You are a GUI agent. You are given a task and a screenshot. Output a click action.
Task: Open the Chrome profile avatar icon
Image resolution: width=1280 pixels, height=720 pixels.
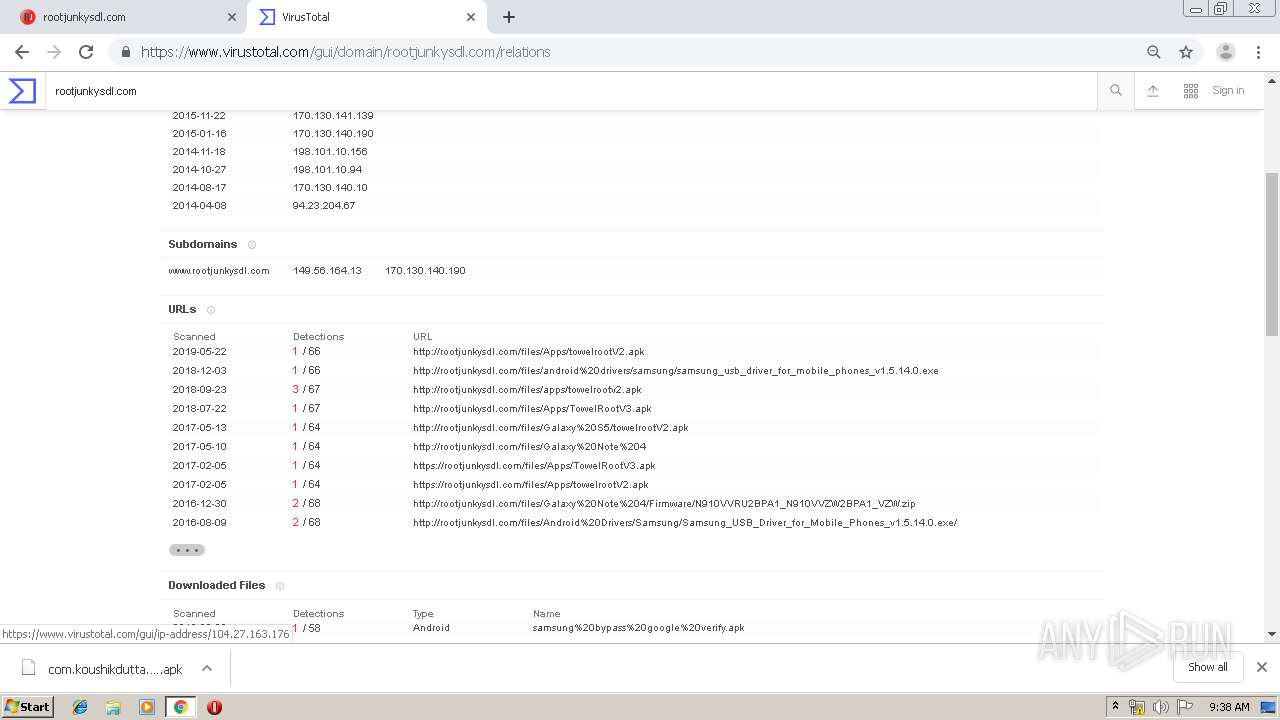[1226, 52]
